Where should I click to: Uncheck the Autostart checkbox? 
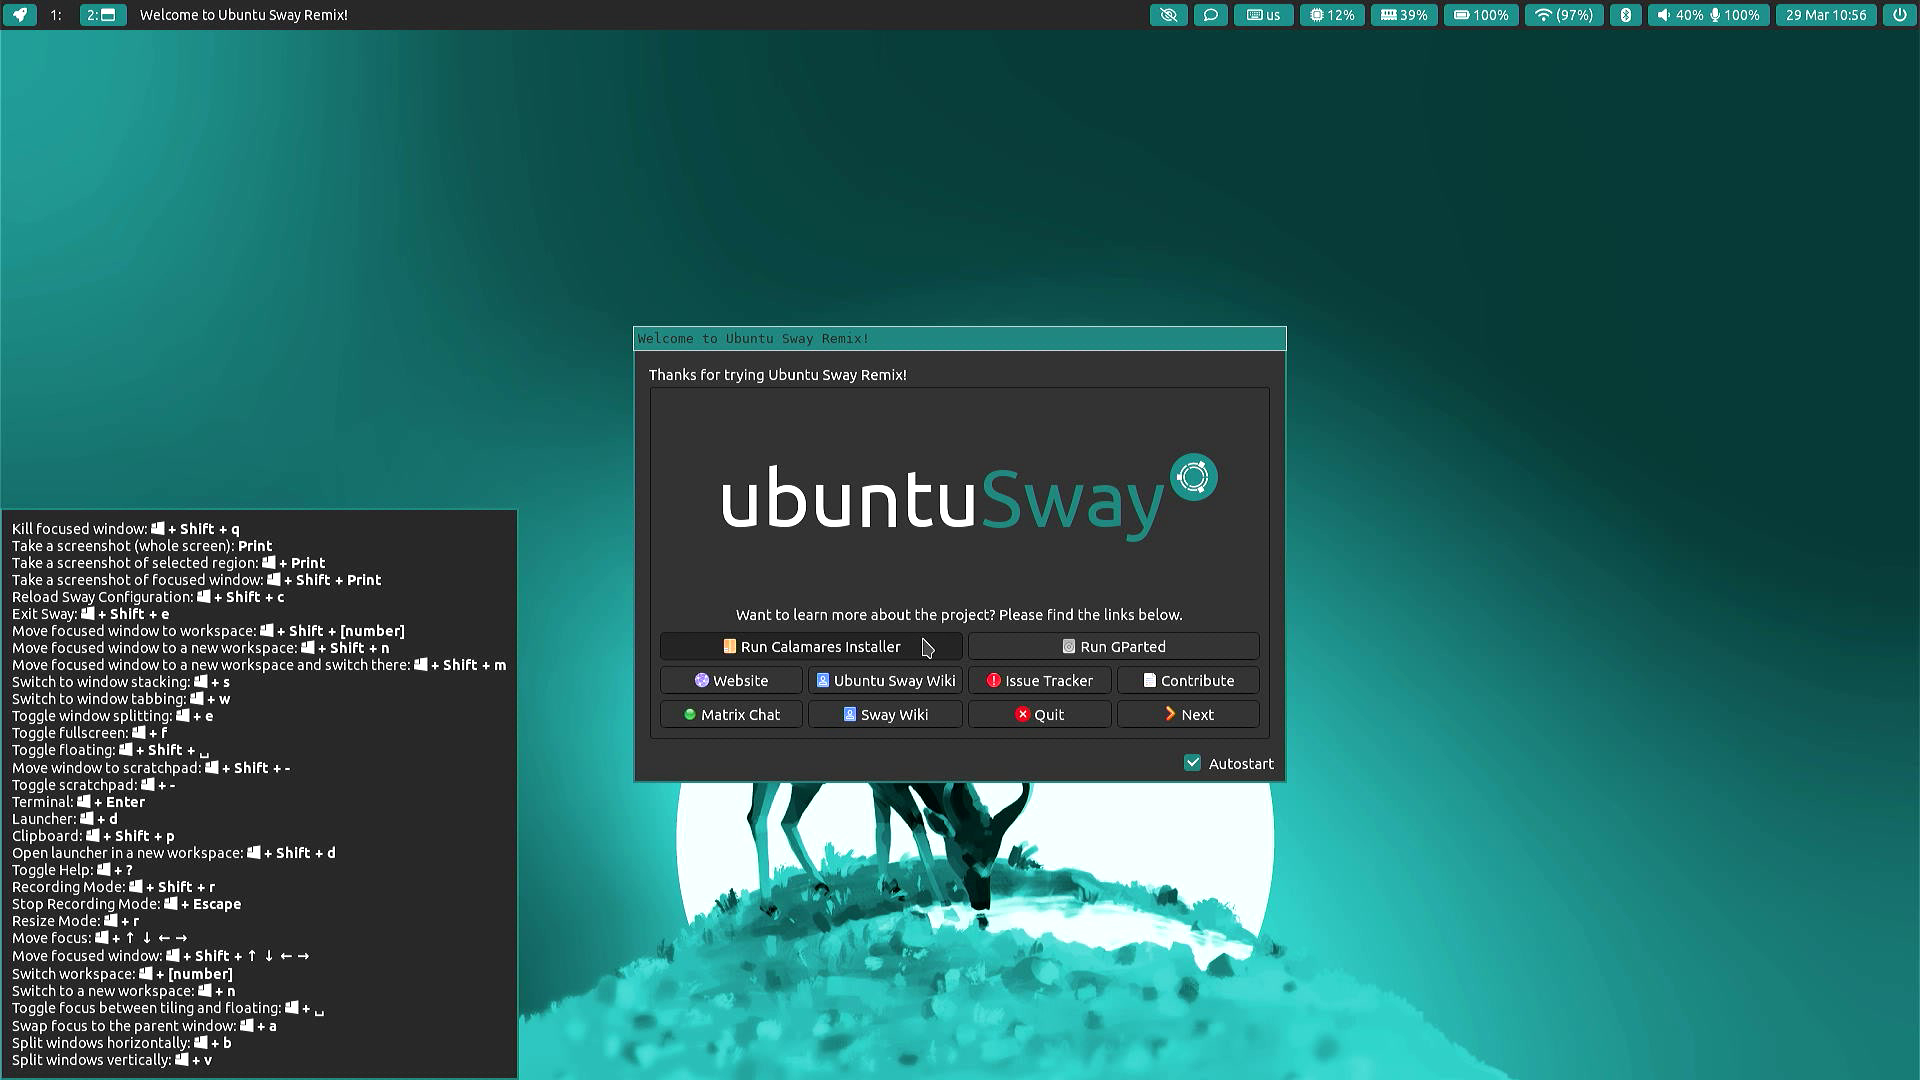pos(1193,763)
